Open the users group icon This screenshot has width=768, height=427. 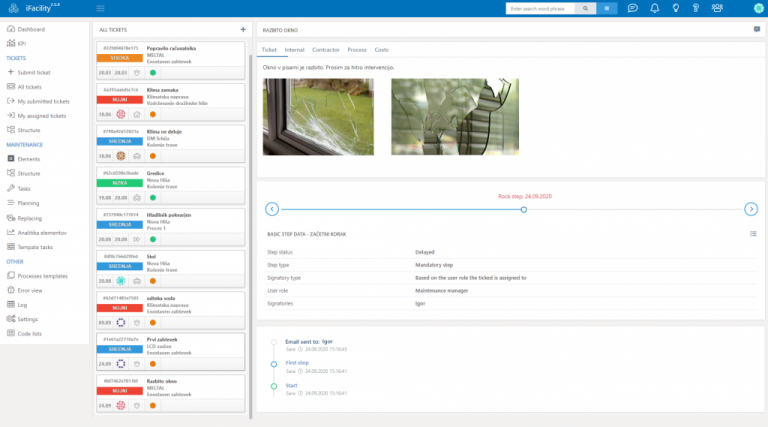tap(717, 8)
